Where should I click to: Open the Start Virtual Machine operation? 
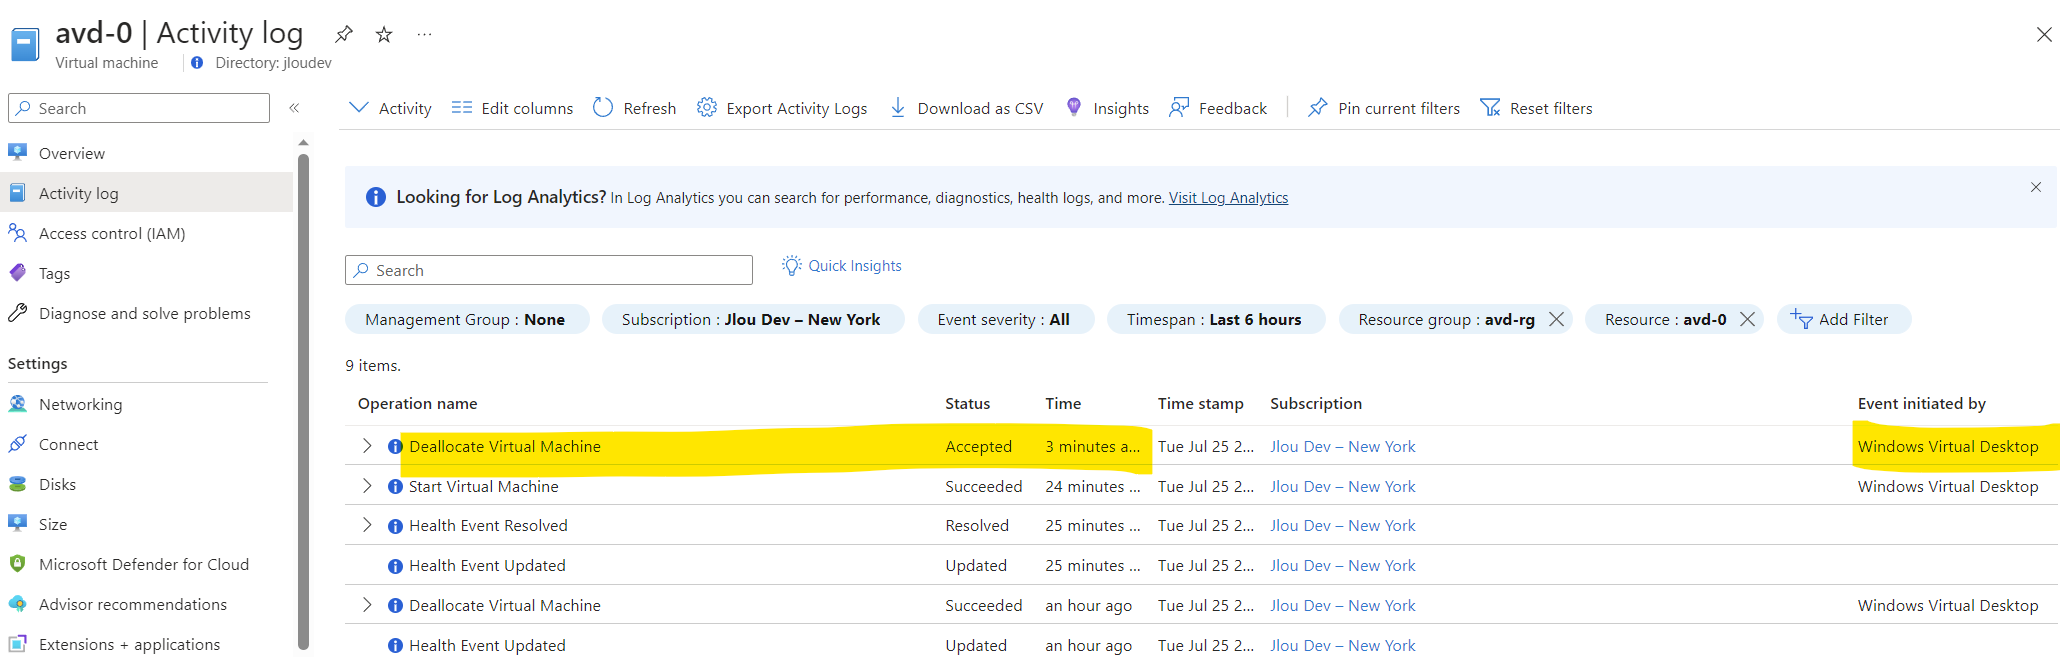484,487
